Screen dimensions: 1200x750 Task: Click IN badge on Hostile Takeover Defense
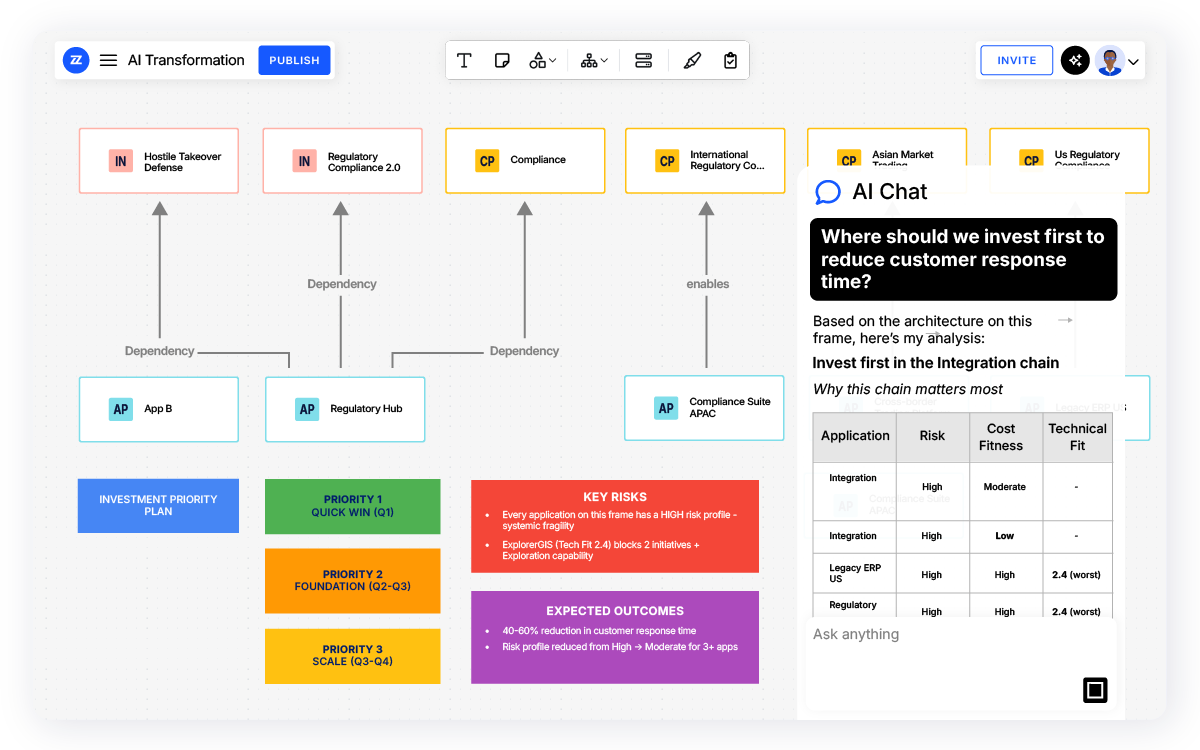(x=121, y=161)
